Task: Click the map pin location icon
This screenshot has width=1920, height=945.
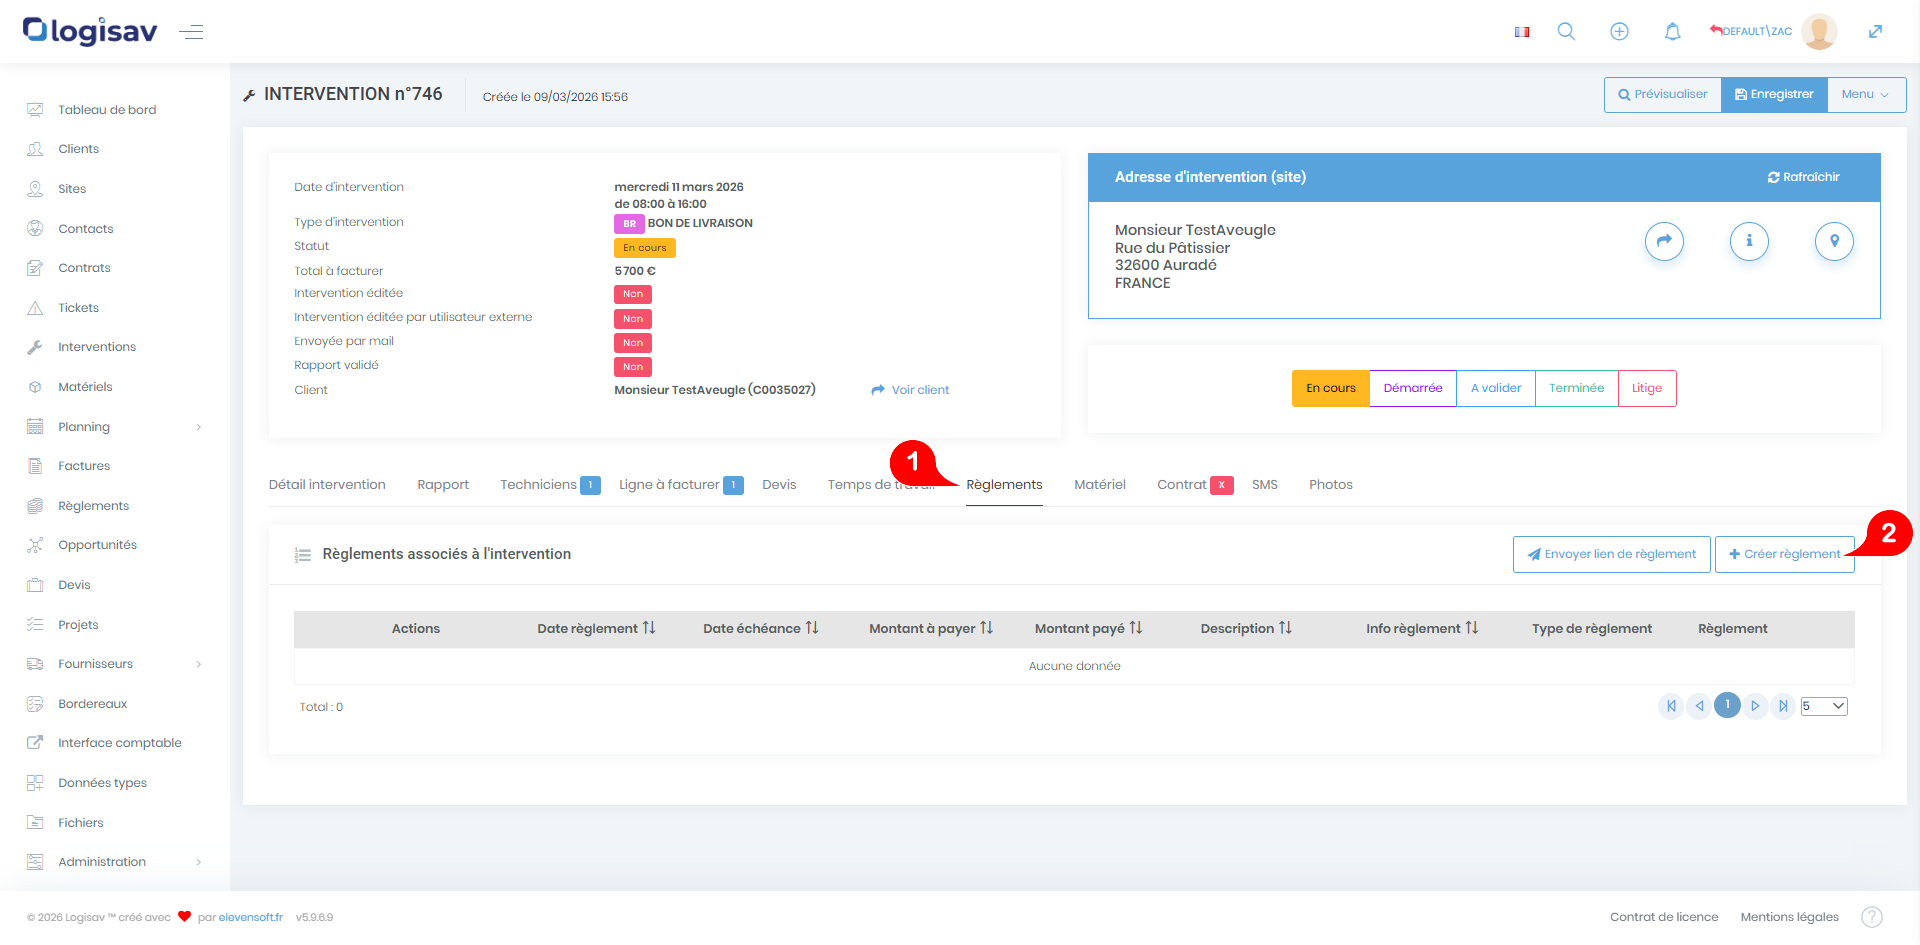Action: (1834, 241)
